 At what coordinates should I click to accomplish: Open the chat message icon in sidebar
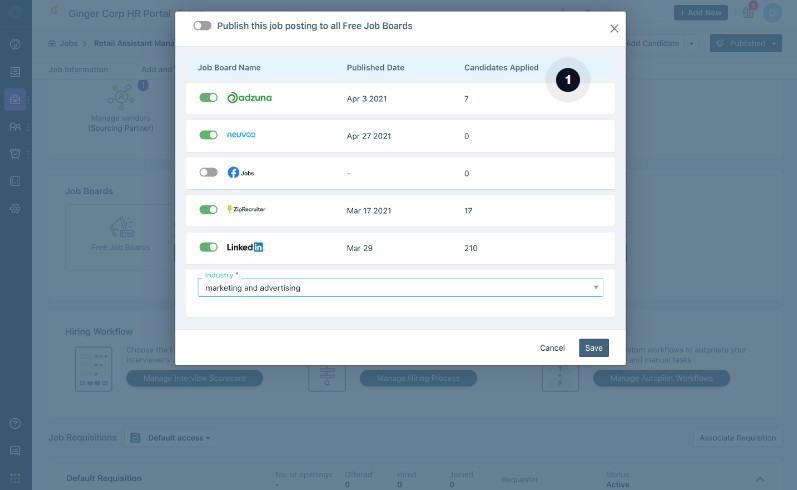pos(15,451)
